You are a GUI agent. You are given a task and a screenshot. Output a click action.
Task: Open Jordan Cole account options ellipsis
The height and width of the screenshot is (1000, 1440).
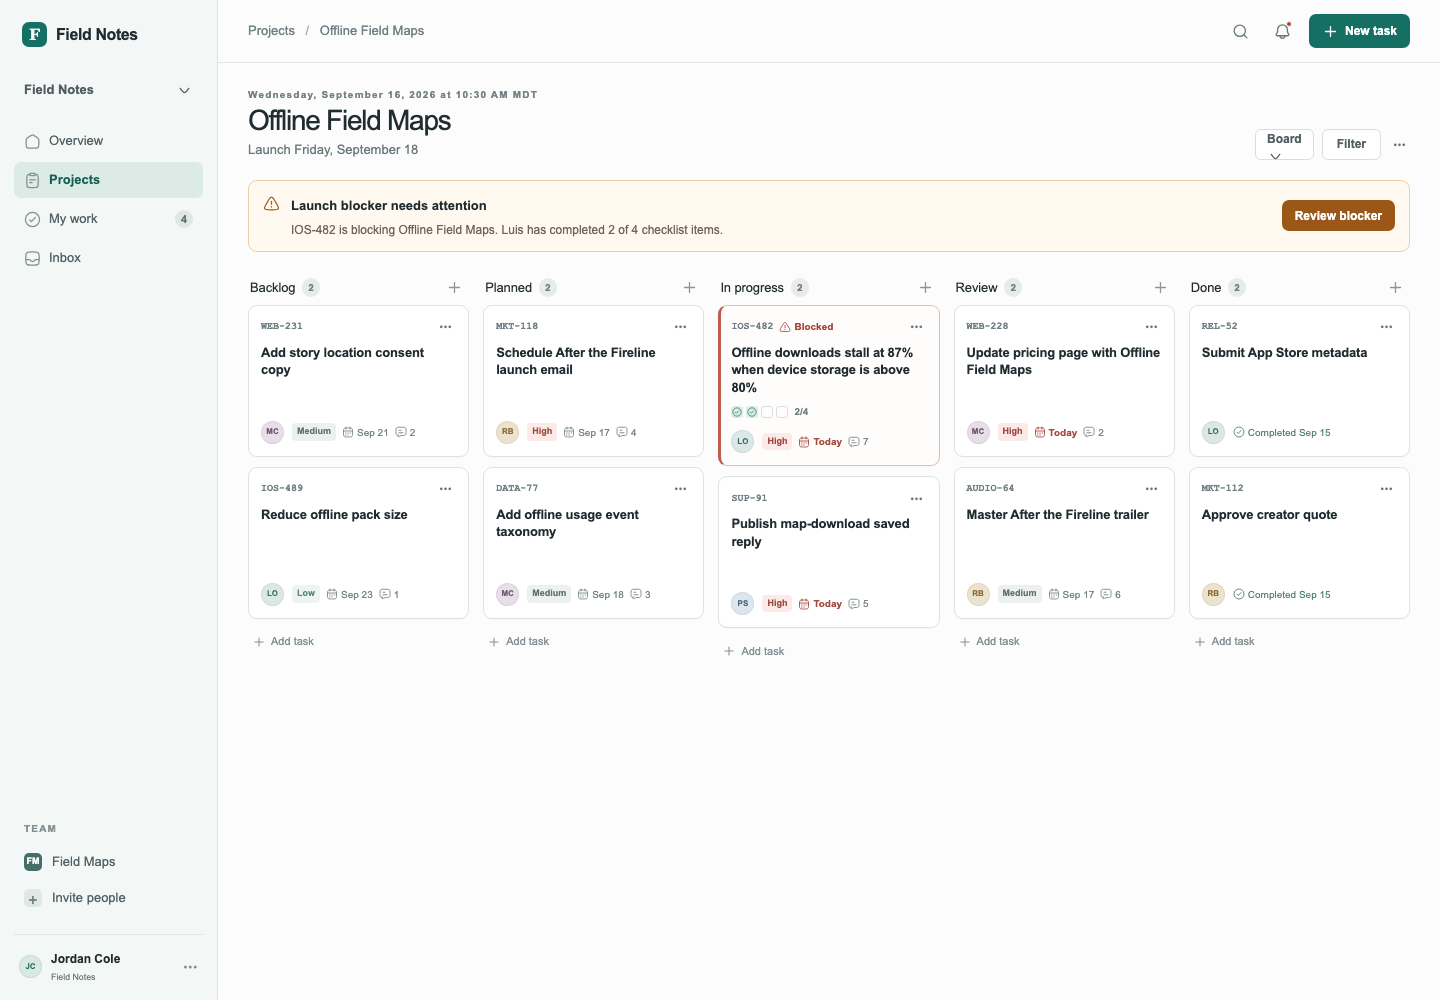(x=190, y=967)
